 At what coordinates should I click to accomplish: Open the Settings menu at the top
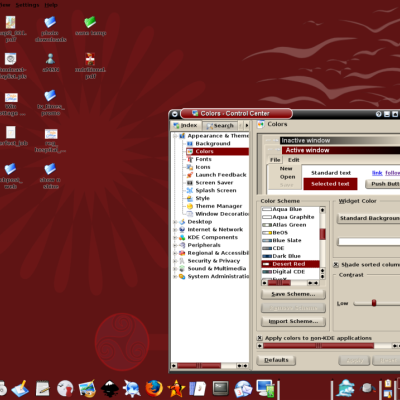click(x=27, y=5)
